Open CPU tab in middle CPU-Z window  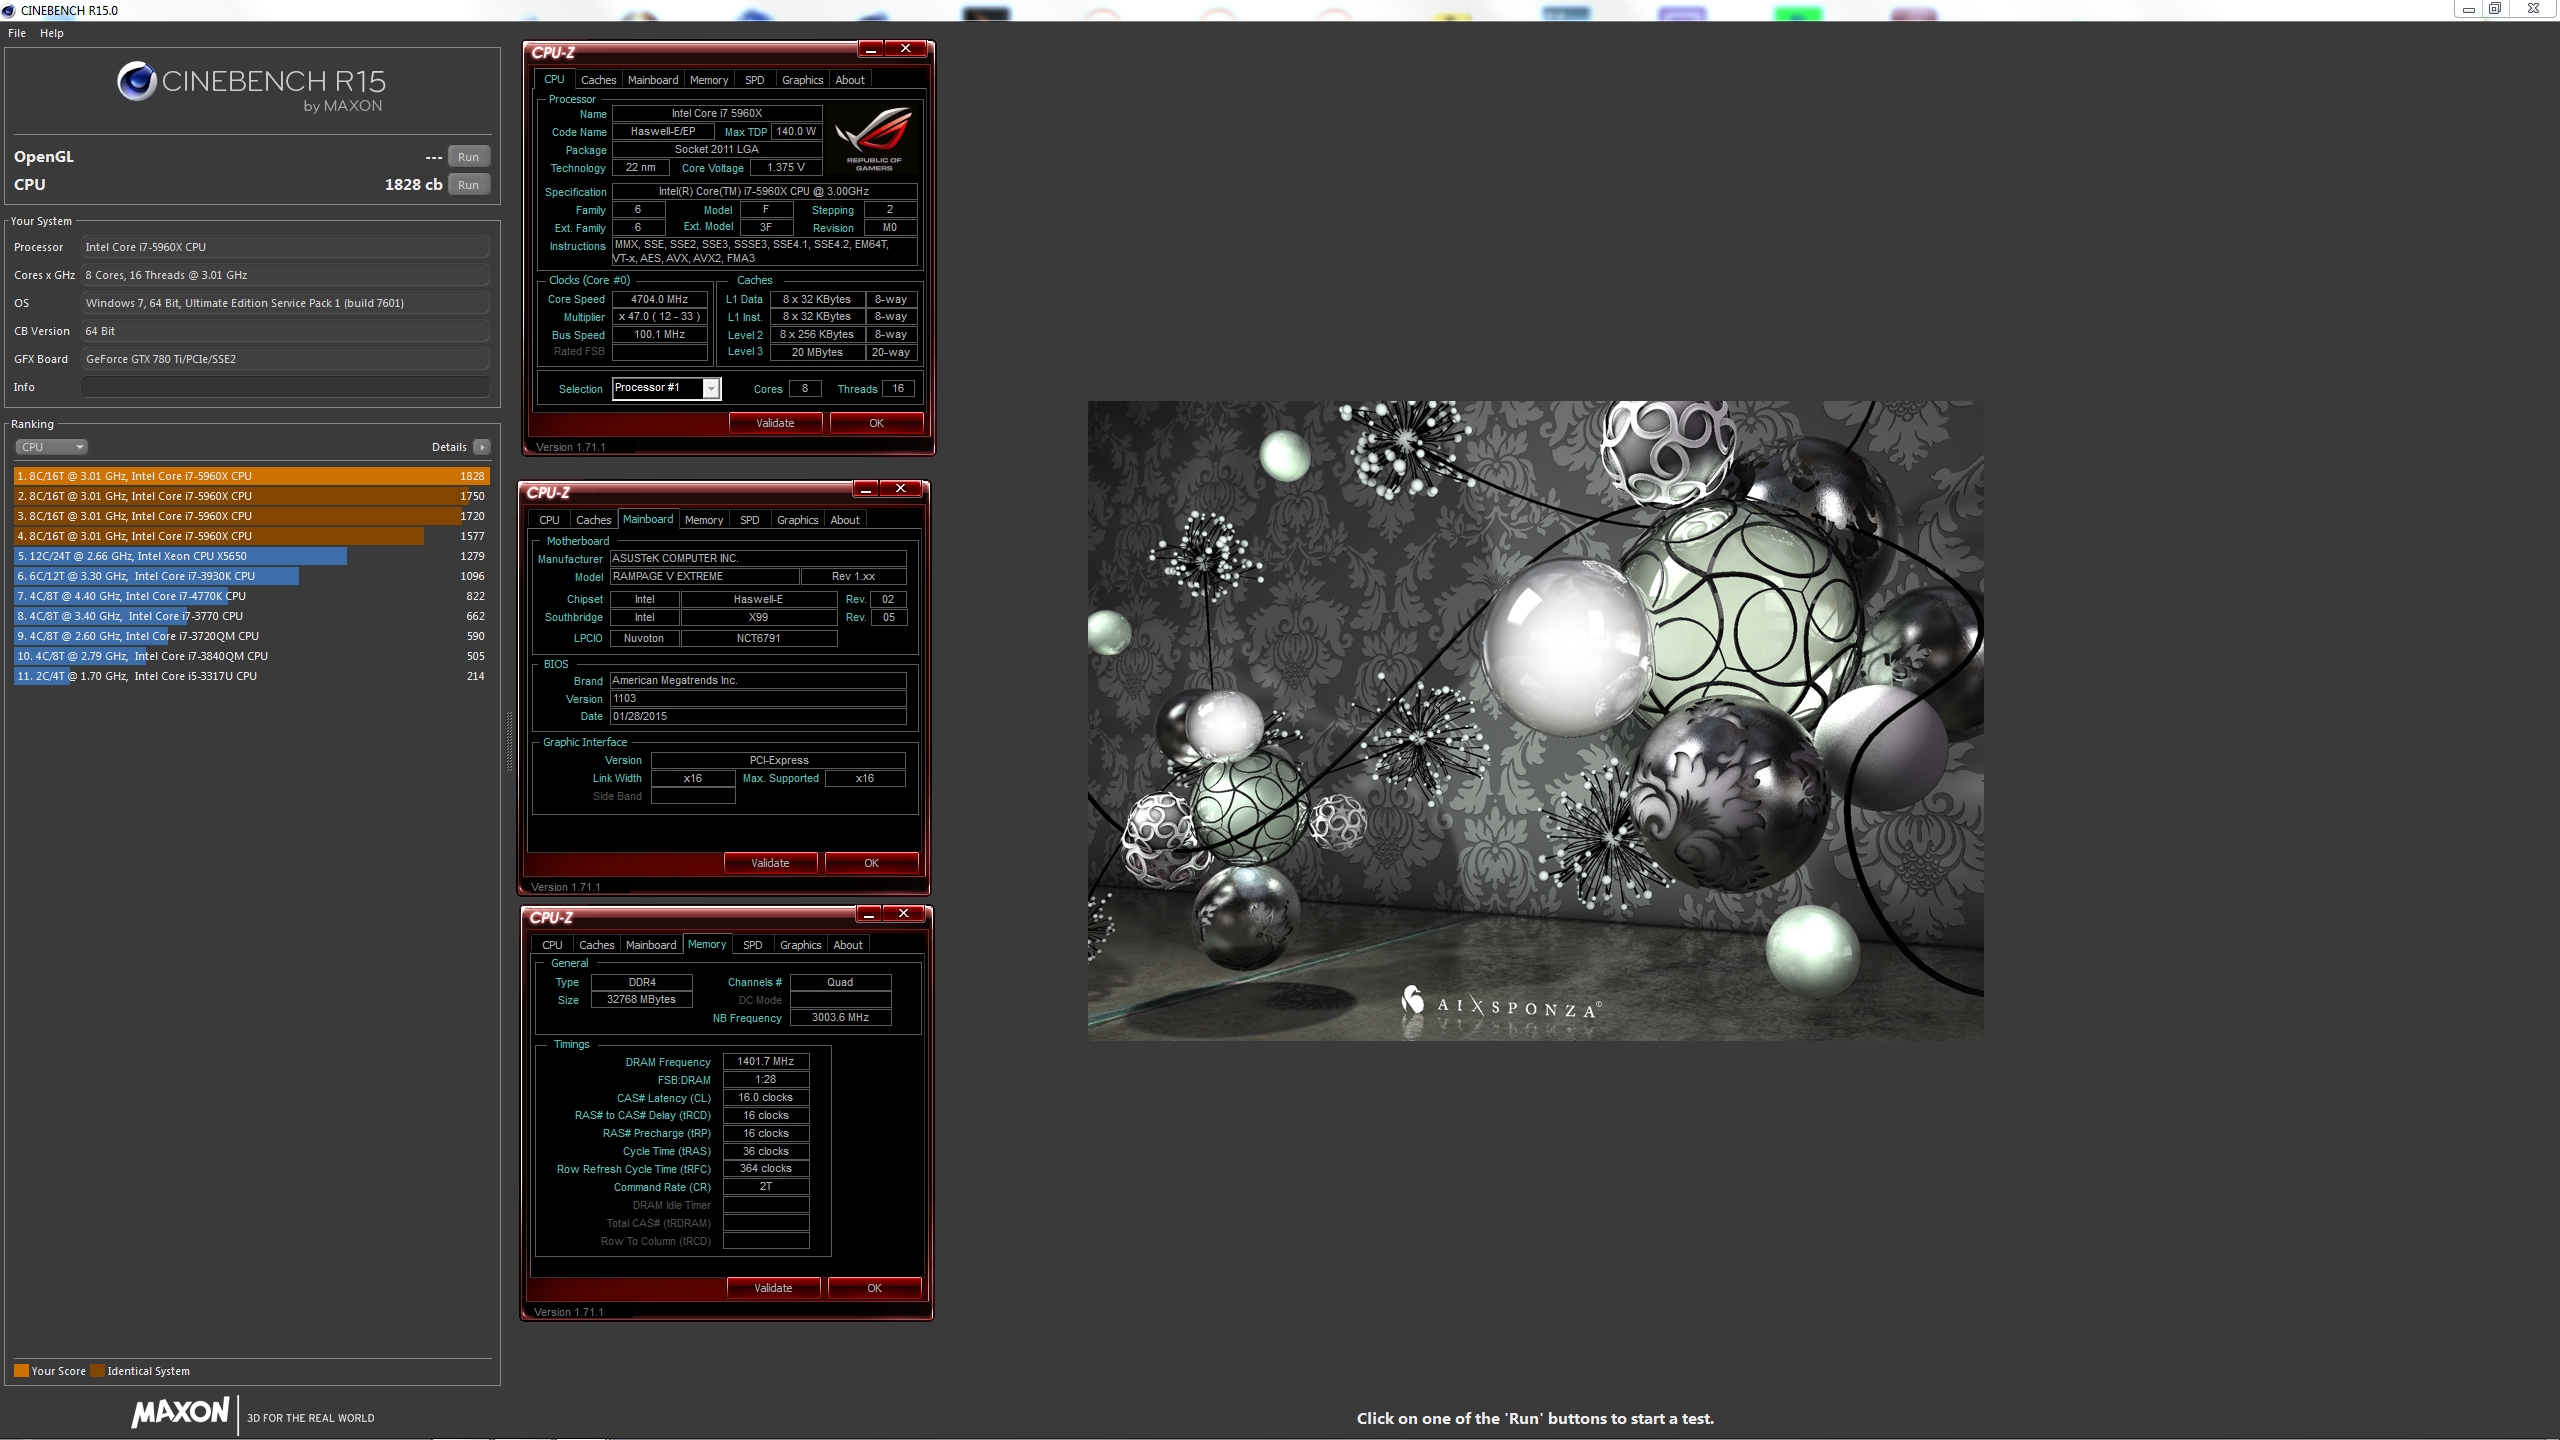click(x=550, y=520)
